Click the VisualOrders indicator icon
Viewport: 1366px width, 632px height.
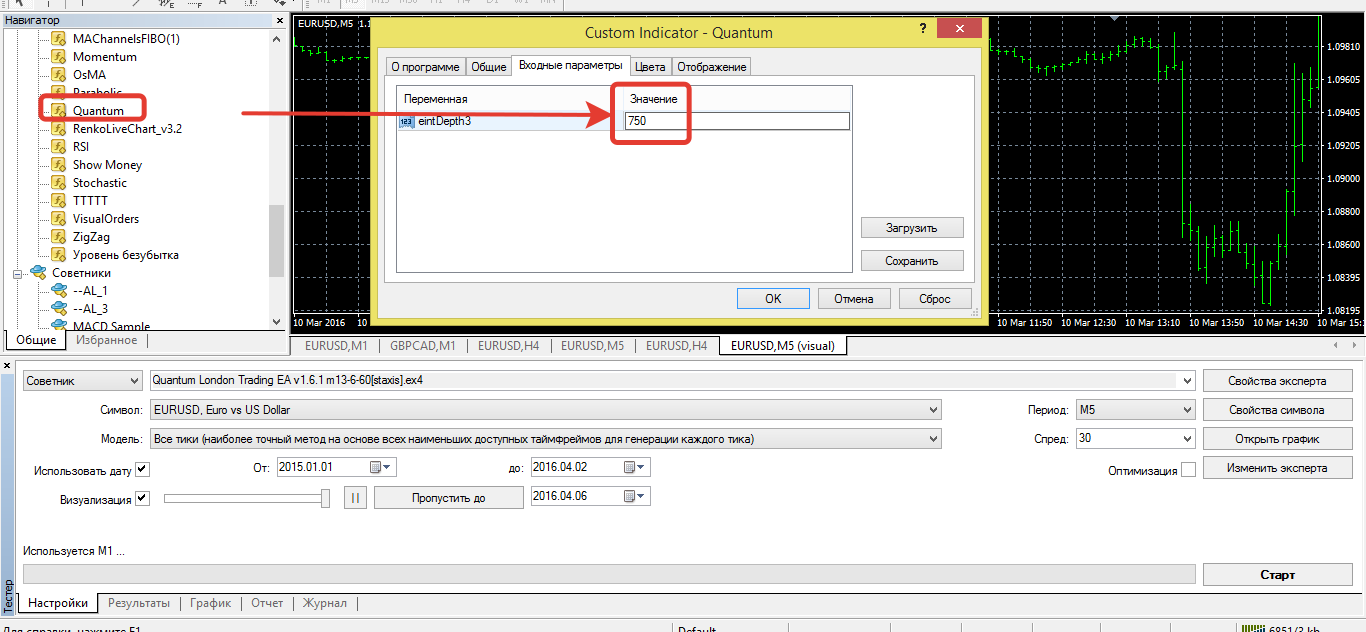(58, 219)
